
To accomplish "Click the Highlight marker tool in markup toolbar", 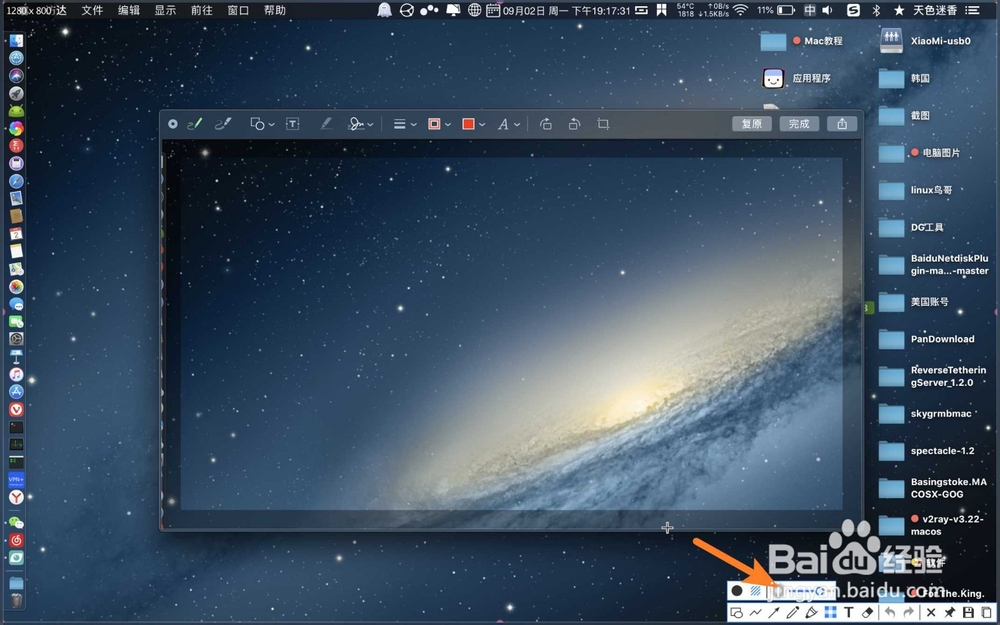I will pyautogui.click(x=326, y=124).
